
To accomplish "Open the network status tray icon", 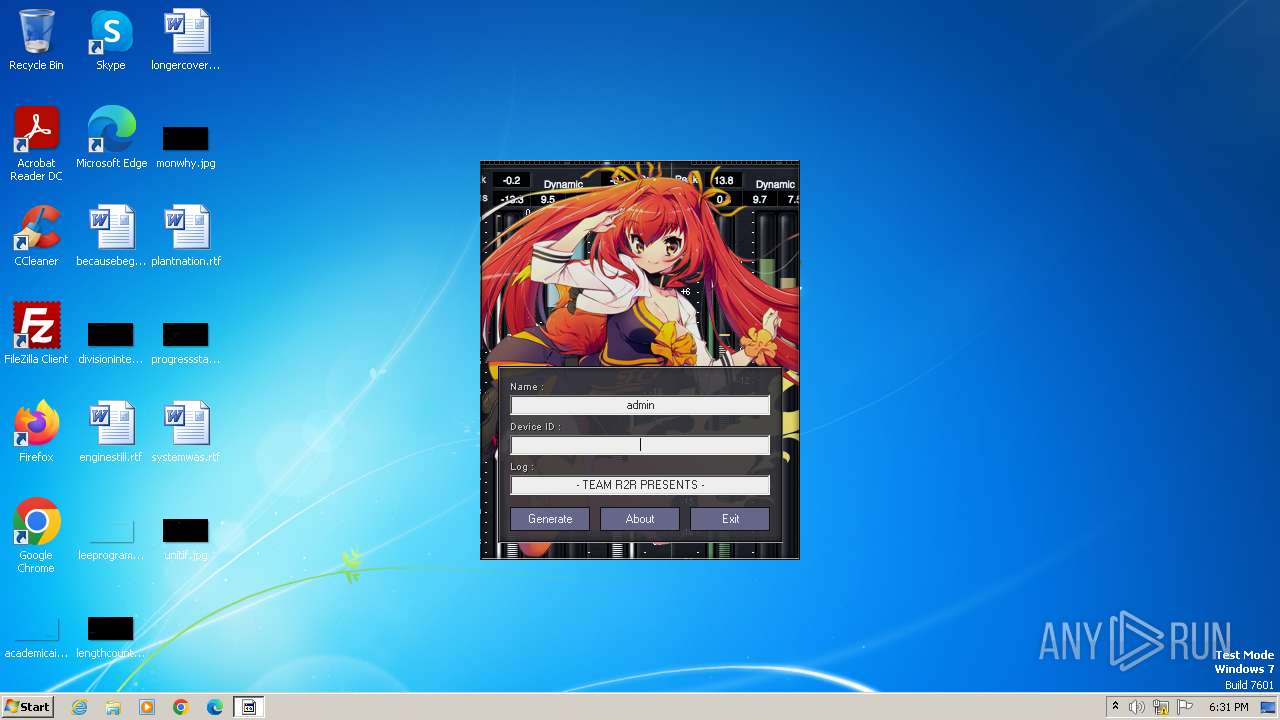I will (x=1161, y=707).
